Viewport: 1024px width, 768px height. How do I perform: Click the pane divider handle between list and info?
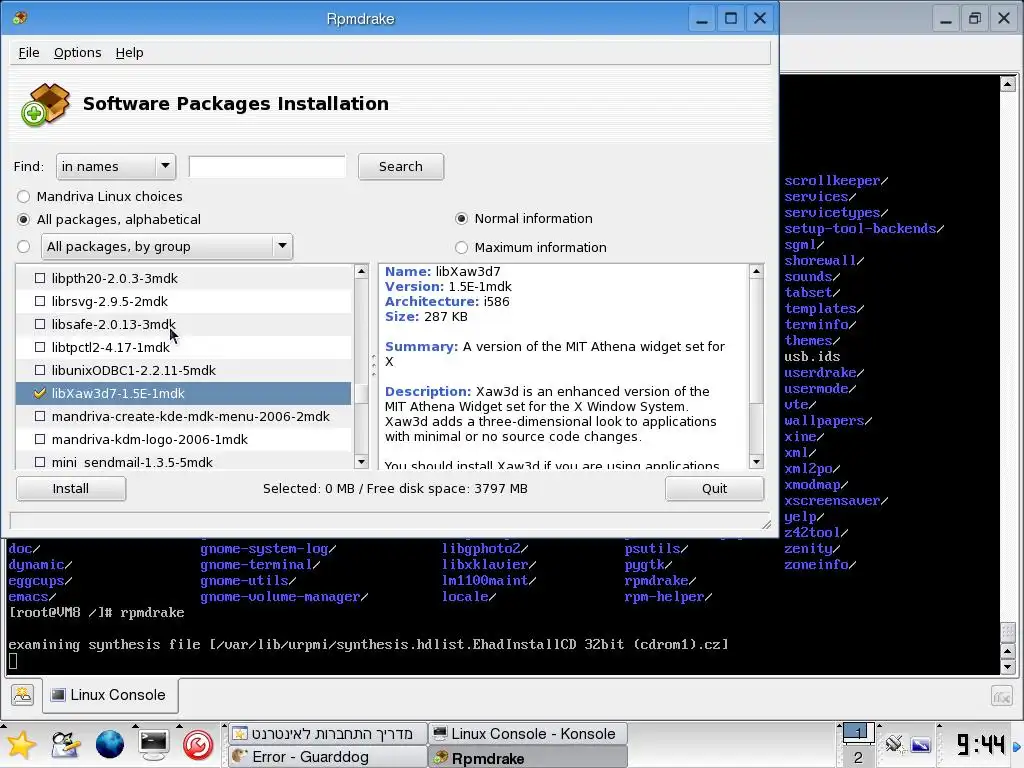tap(374, 366)
